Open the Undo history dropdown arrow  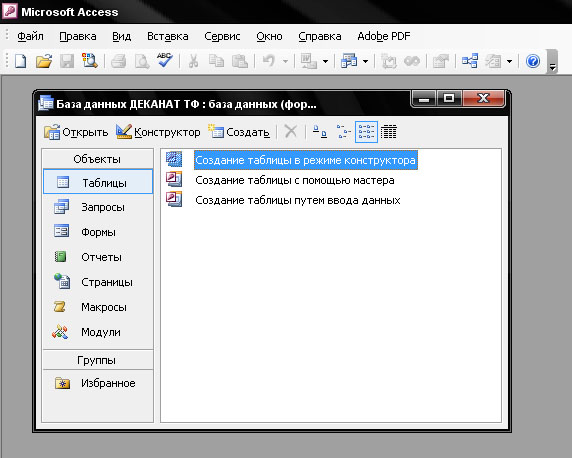click(285, 61)
